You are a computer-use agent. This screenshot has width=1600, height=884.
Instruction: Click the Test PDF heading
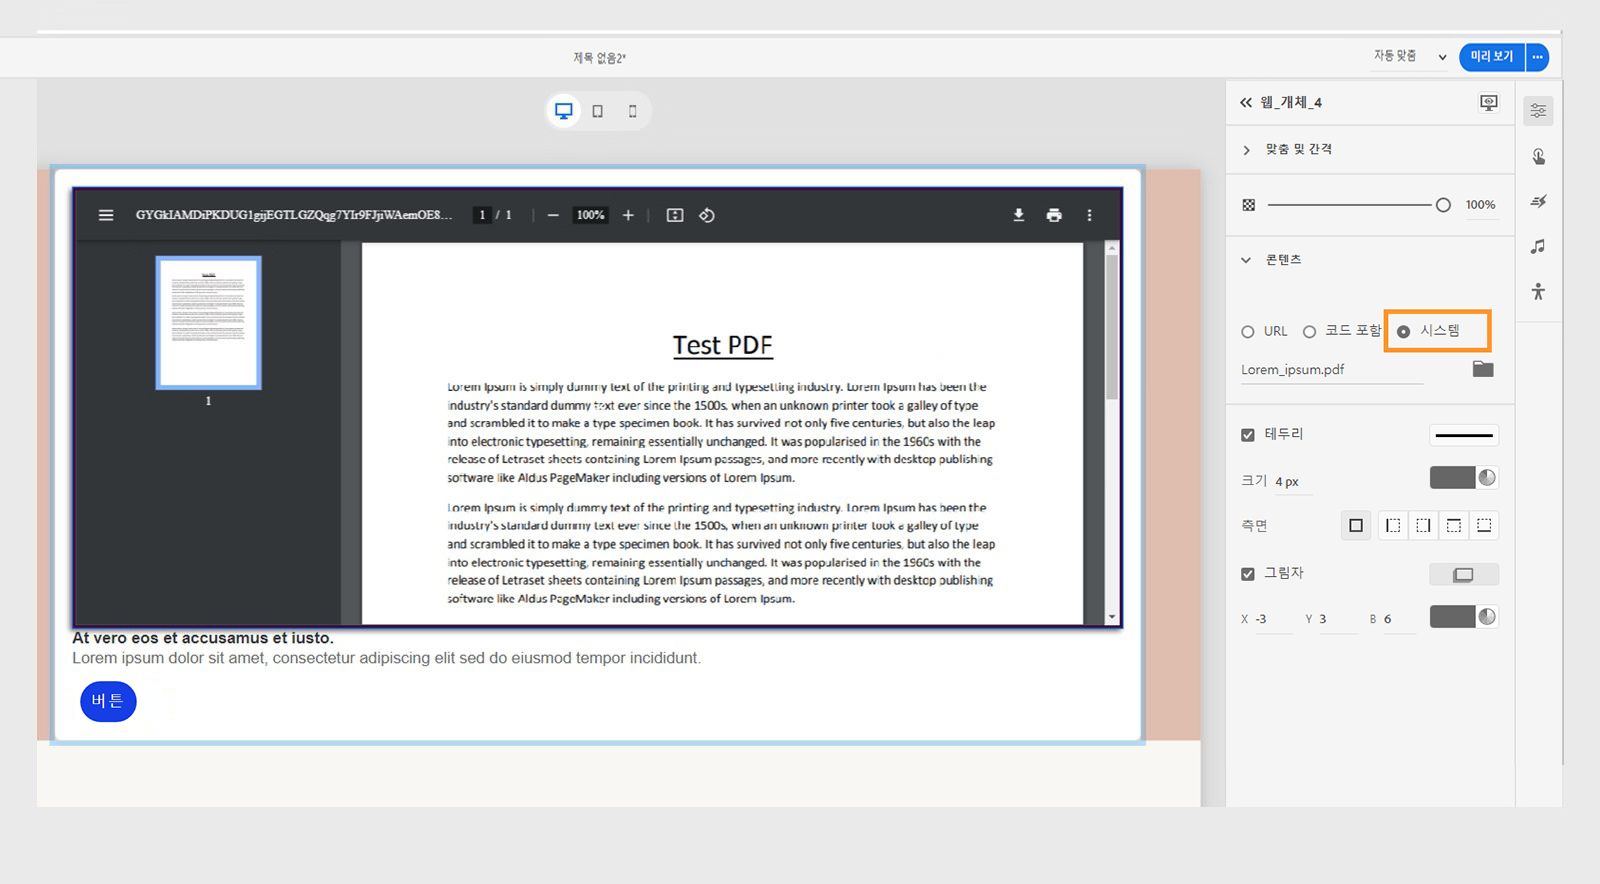coord(722,345)
